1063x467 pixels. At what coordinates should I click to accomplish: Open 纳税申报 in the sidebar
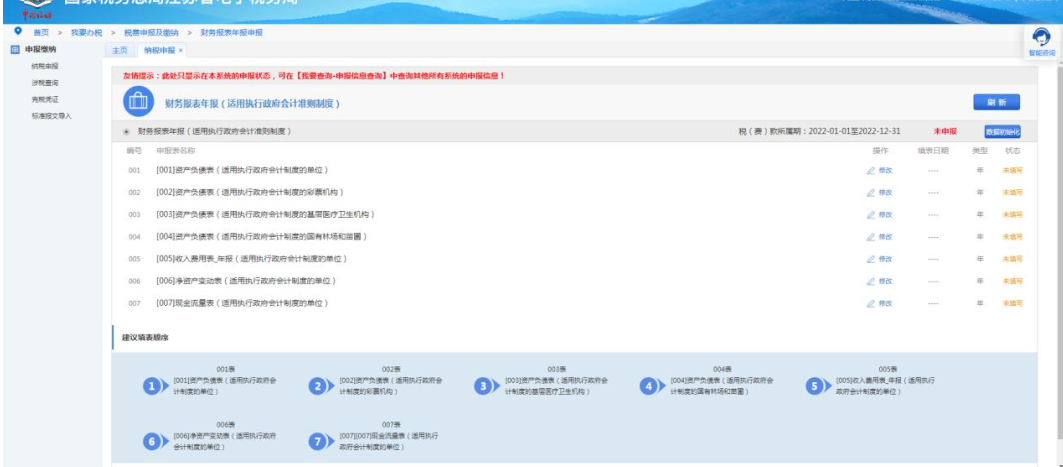pos(45,64)
